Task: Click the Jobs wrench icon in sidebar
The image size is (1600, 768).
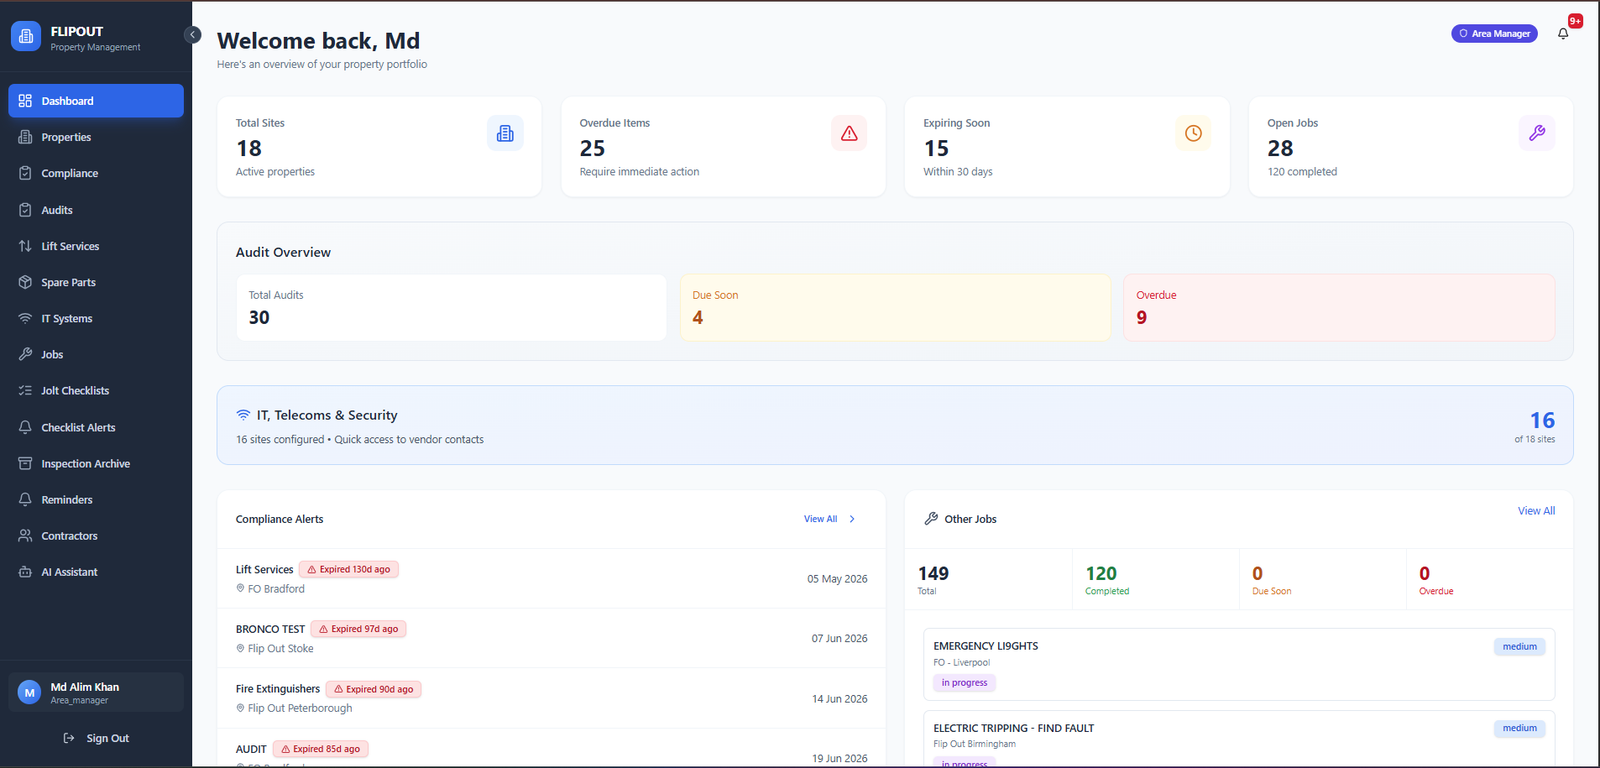Action: point(25,354)
